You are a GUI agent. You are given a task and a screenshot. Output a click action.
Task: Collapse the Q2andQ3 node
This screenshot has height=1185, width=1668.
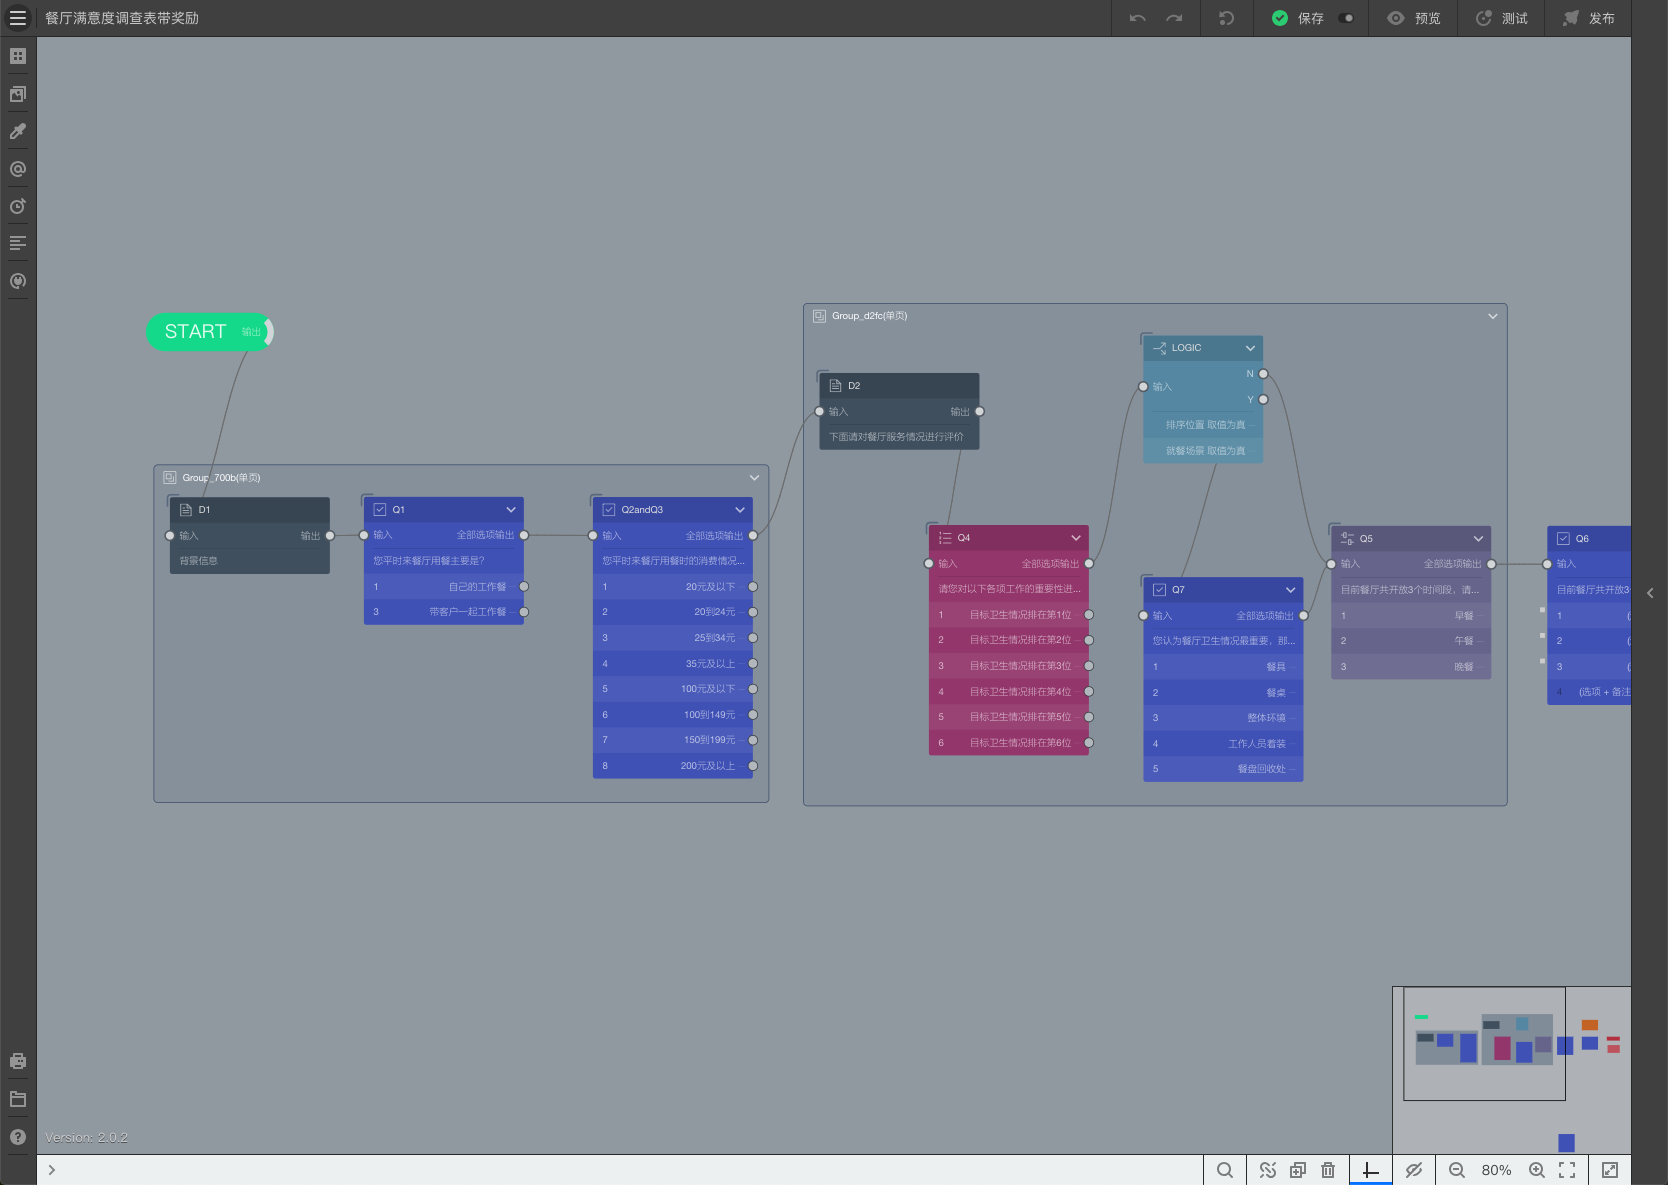740,510
